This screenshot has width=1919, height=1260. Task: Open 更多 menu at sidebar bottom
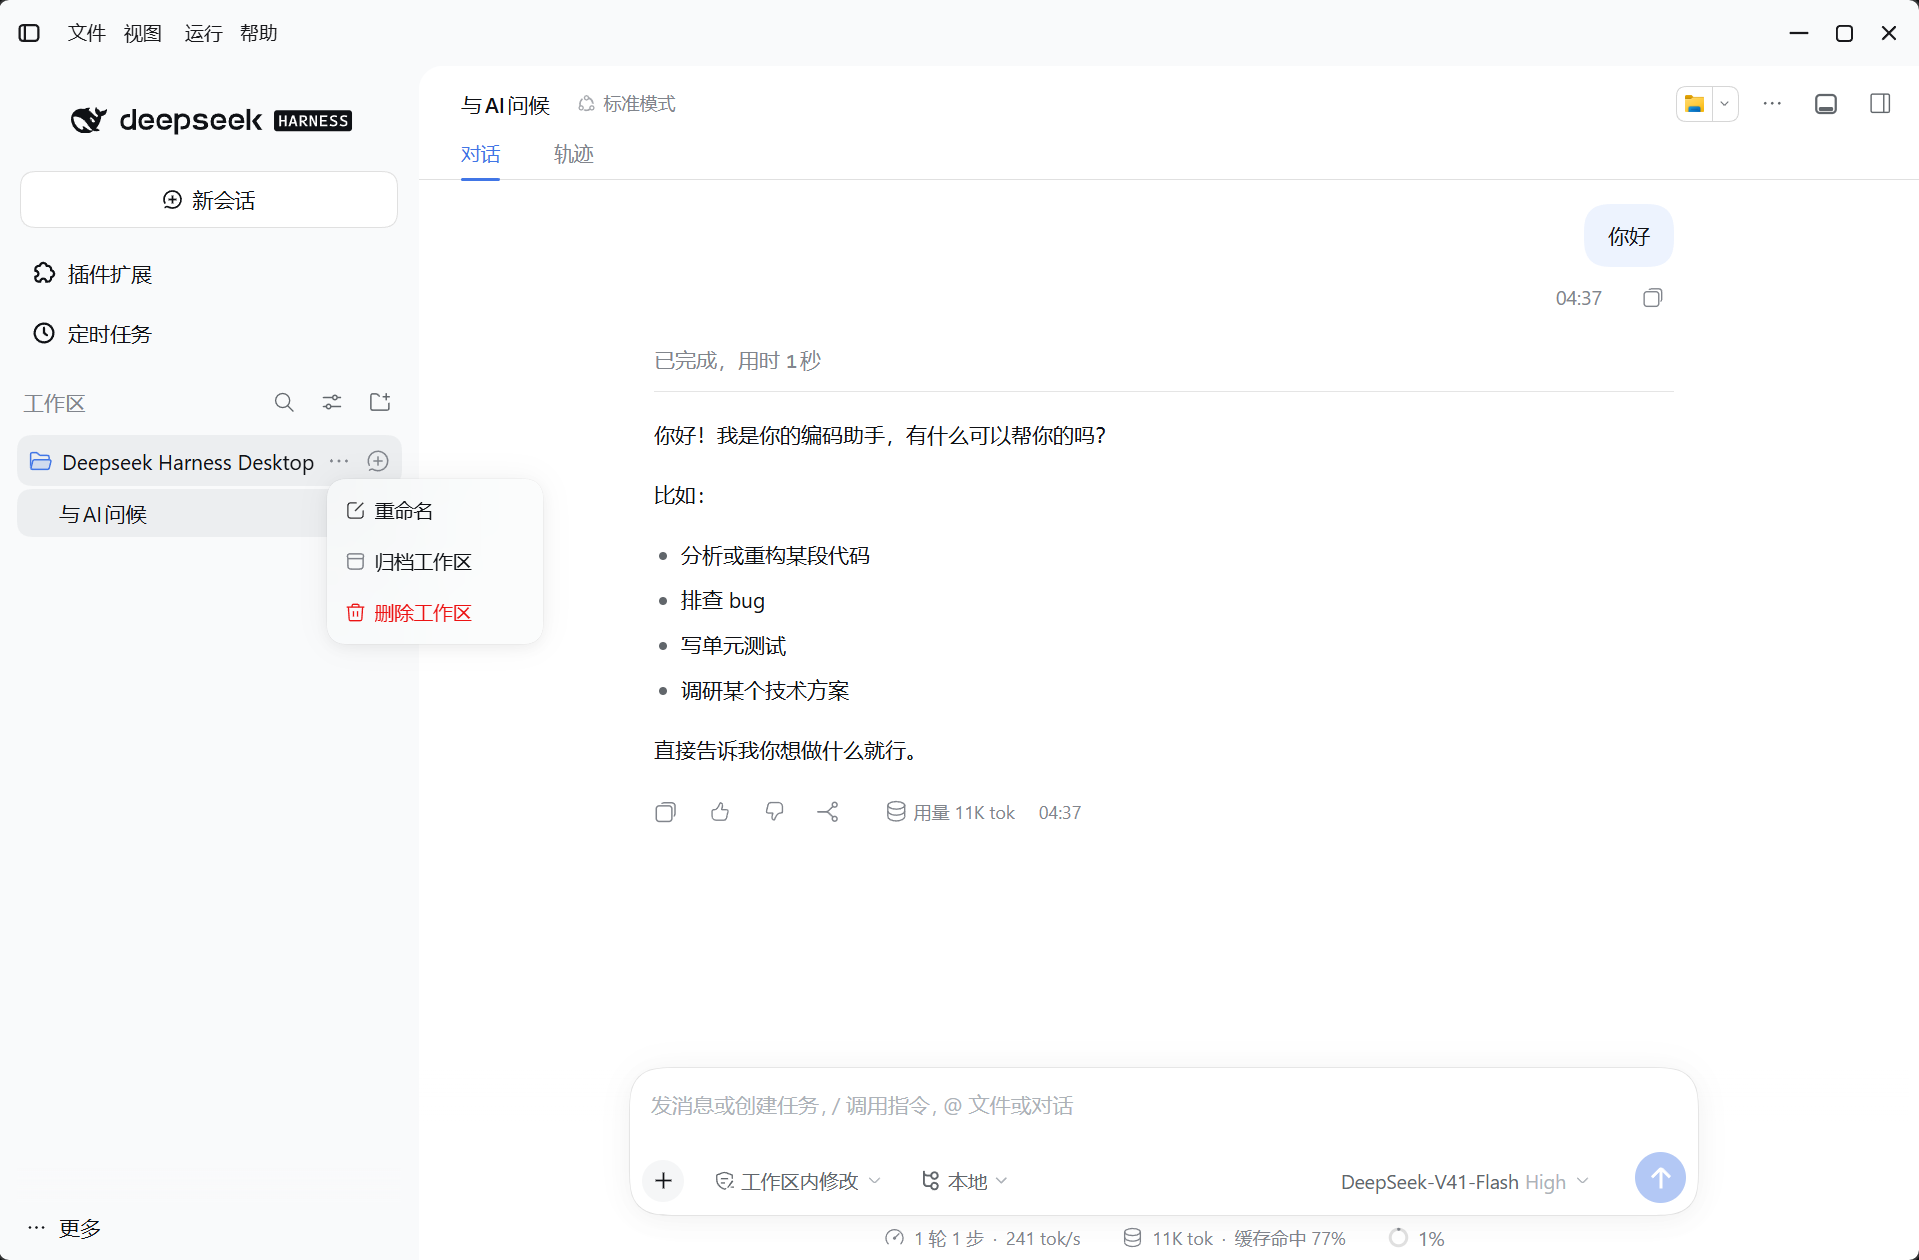pos(64,1228)
